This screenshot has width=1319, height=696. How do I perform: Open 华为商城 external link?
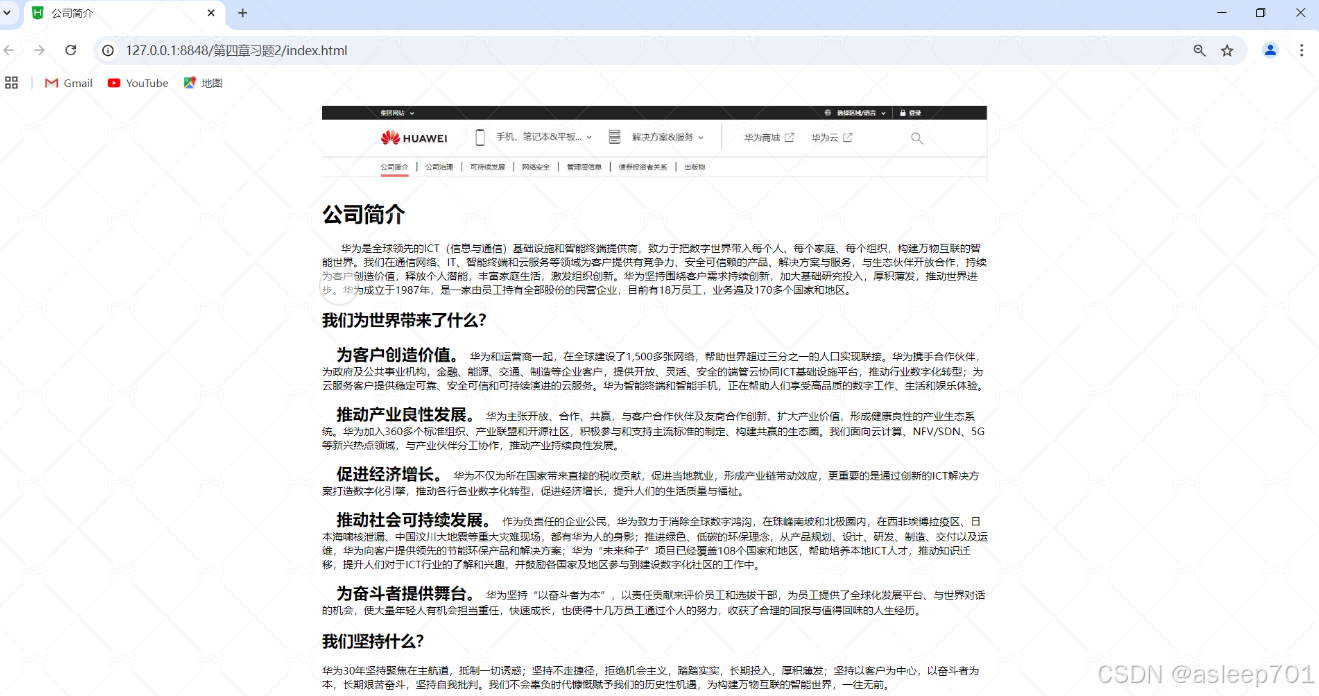(x=769, y=138)
